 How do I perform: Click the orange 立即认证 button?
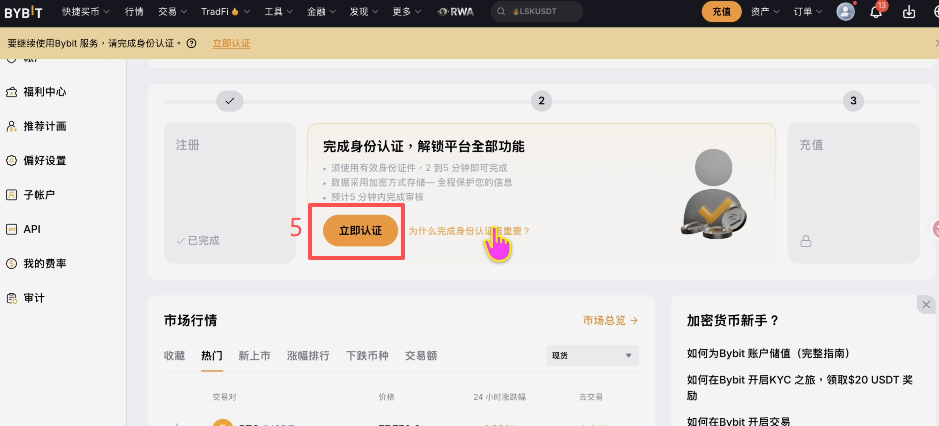click(361, 230)
